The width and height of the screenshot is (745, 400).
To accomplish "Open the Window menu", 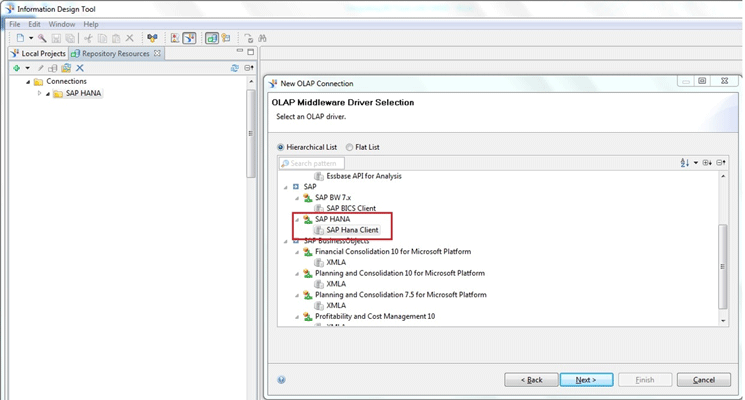I will pos(62,24).
